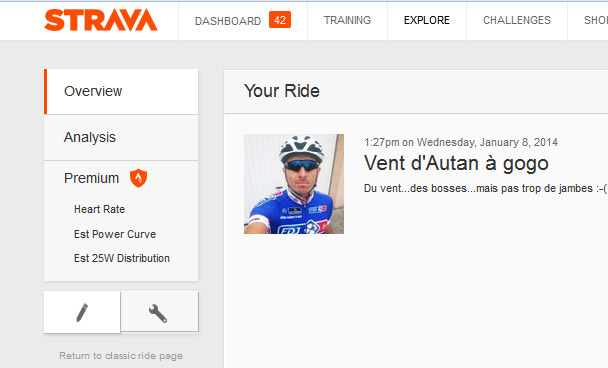Click the Strava logo
Viewport: 608px width, 368px height.
pyautogui.click(x=101, y=20)
